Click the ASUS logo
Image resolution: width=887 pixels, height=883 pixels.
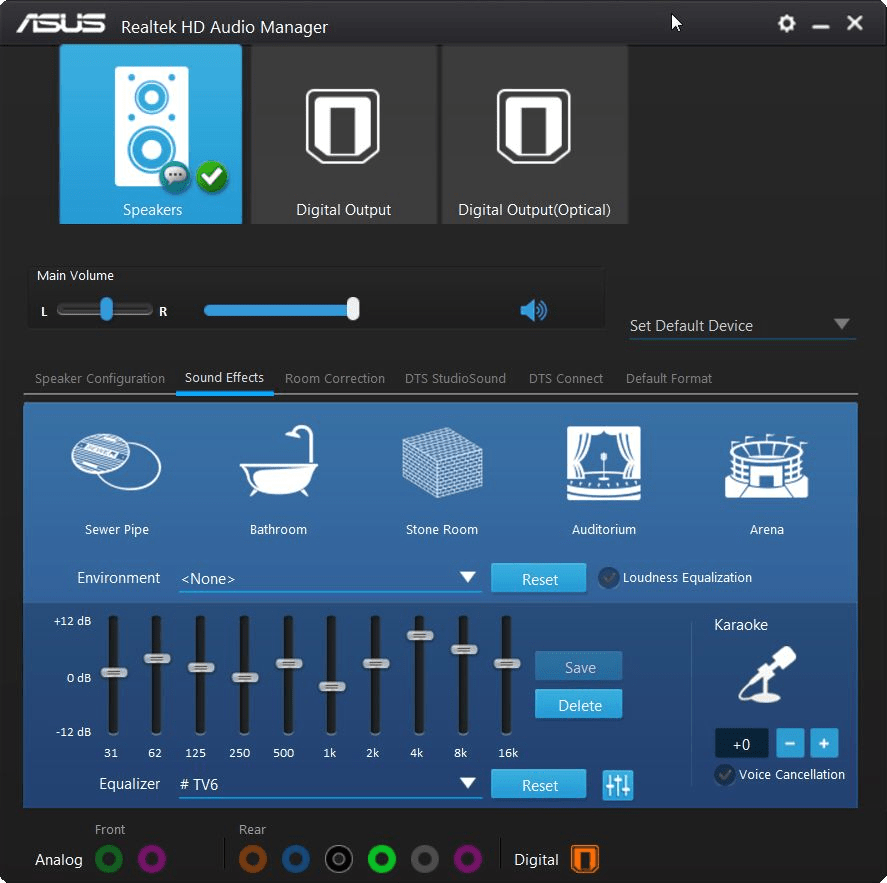coord(61,24)
